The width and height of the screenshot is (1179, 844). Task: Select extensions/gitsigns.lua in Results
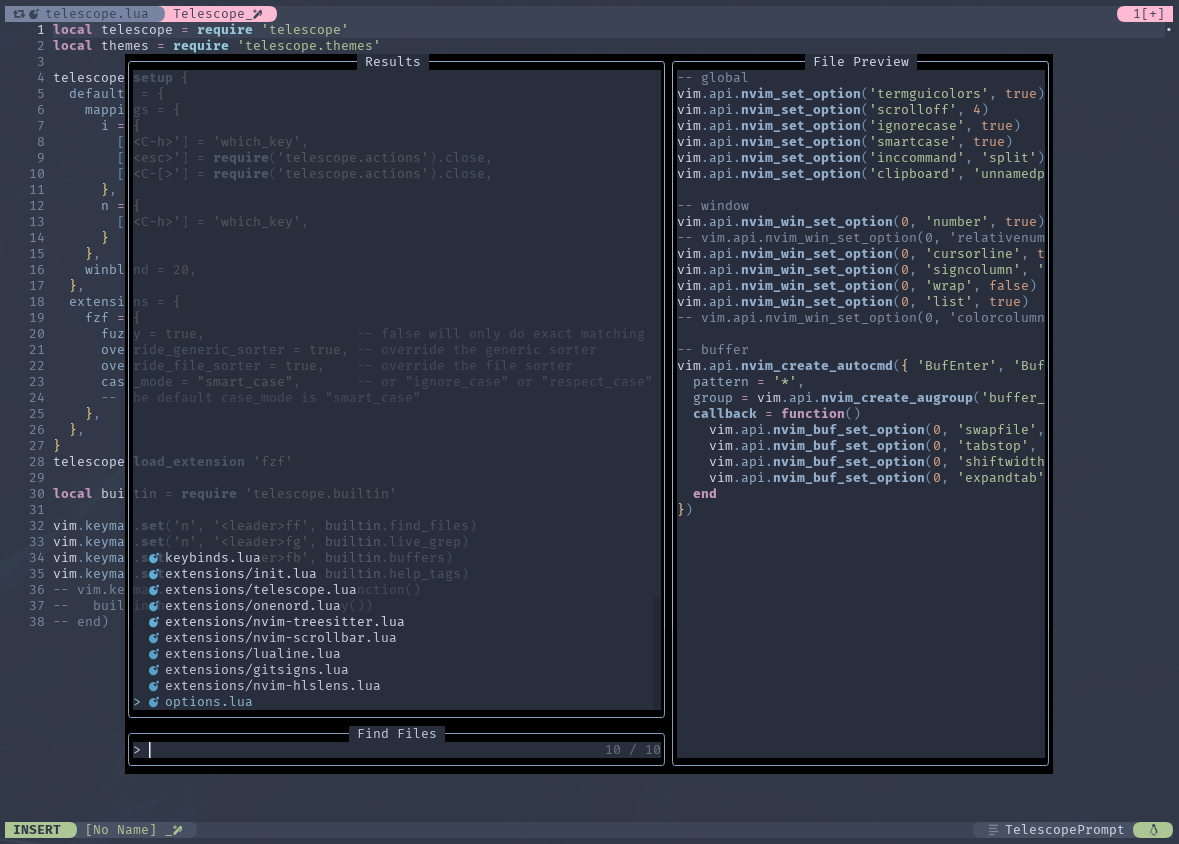click(x=256, y=669)
